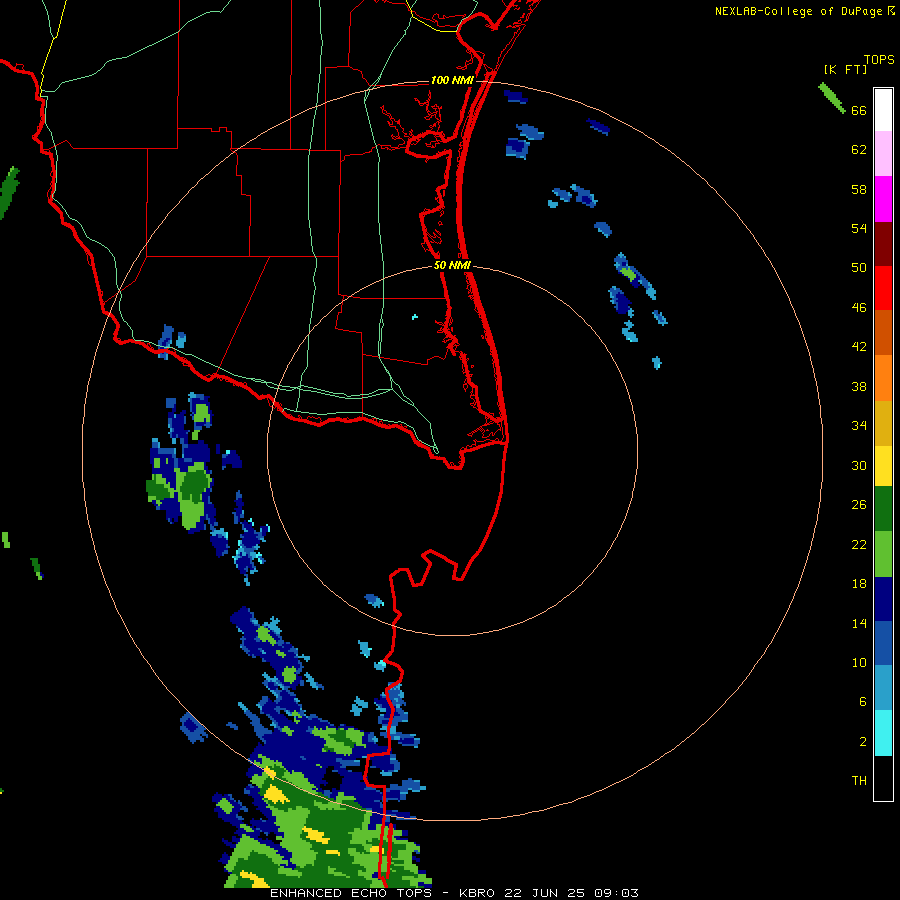Click the light pink legend swatch
Screen dimensions: 900x900
pyautogui.click(x=883, y=154)
